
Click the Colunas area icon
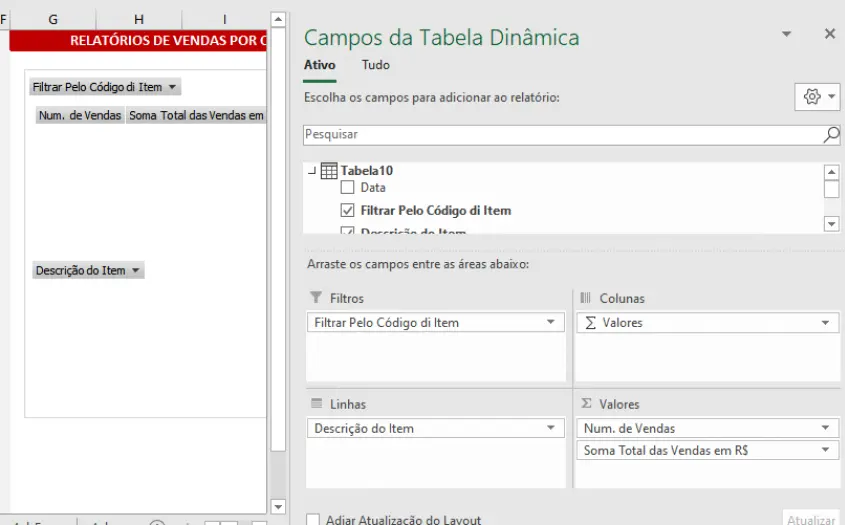coord(585,298)
